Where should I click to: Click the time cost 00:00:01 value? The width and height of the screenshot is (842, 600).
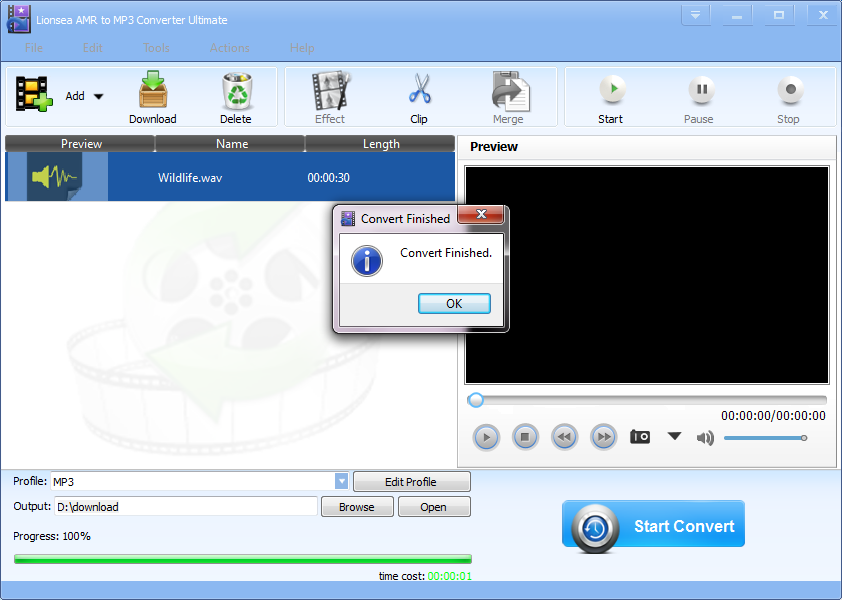450,576
